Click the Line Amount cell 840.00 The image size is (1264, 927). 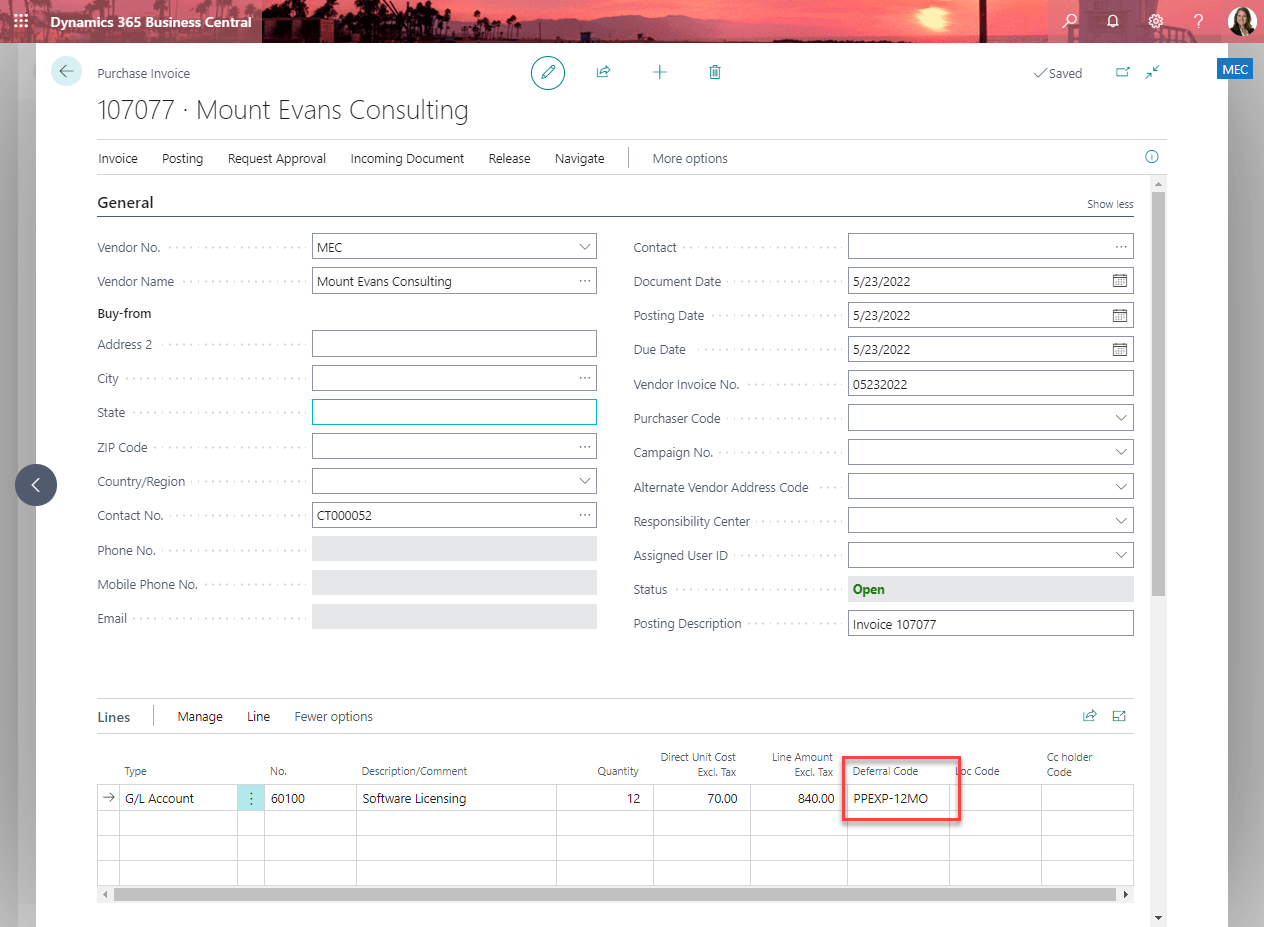pyautogui.click(x=799, y=798)
